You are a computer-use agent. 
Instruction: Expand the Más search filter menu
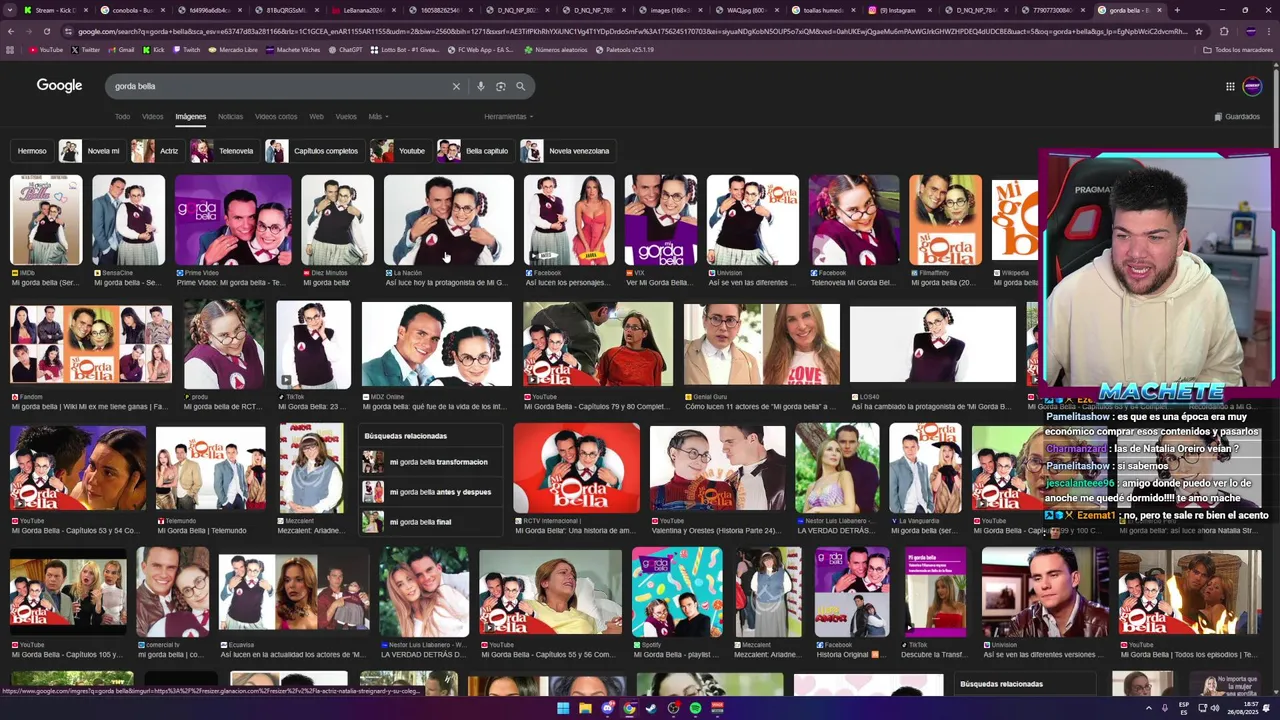pyautogui.click(x=378, y=117)
